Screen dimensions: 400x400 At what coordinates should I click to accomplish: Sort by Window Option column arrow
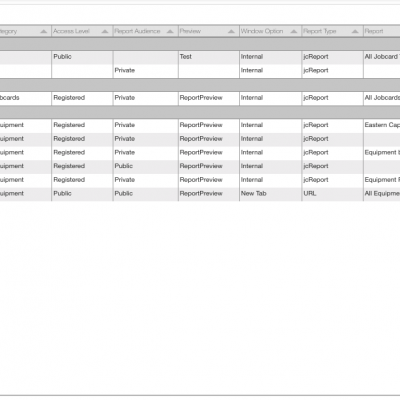point(294,31)
